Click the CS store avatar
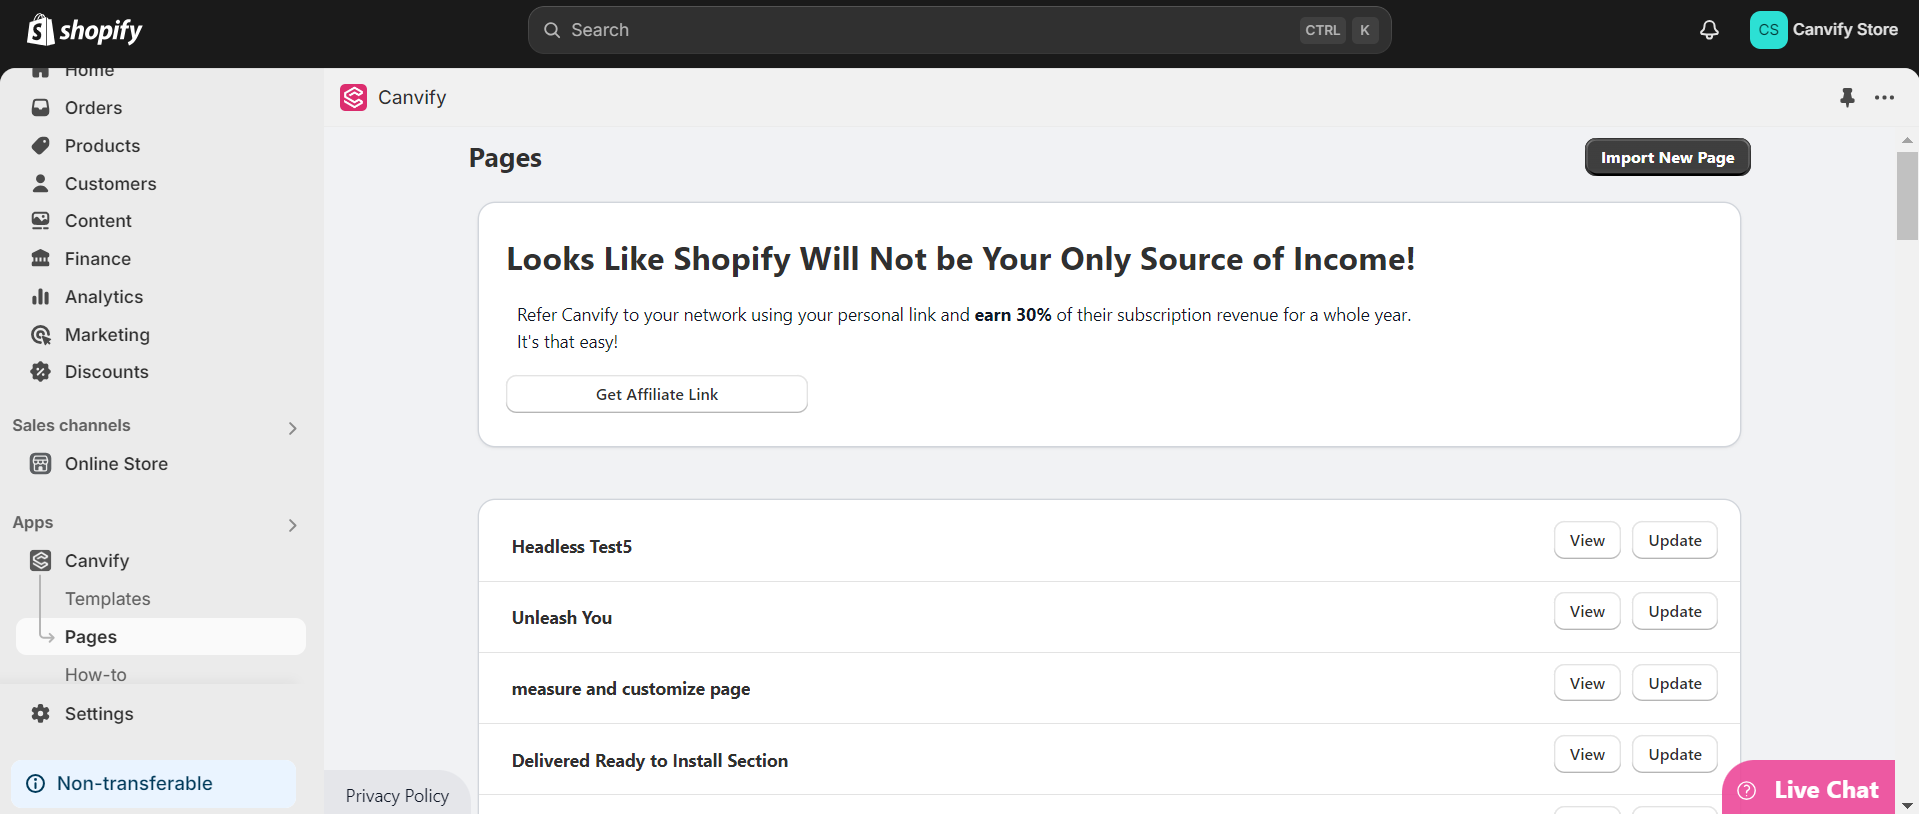 coord(1768,30)
